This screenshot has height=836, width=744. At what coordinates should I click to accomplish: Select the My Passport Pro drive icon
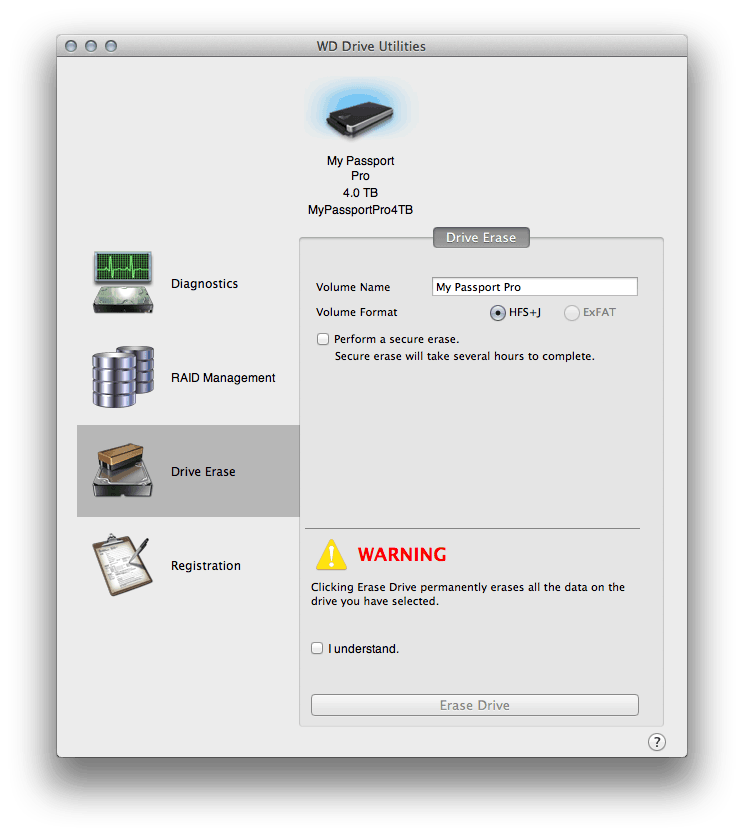pyautogui.click(x=360, y=113)
